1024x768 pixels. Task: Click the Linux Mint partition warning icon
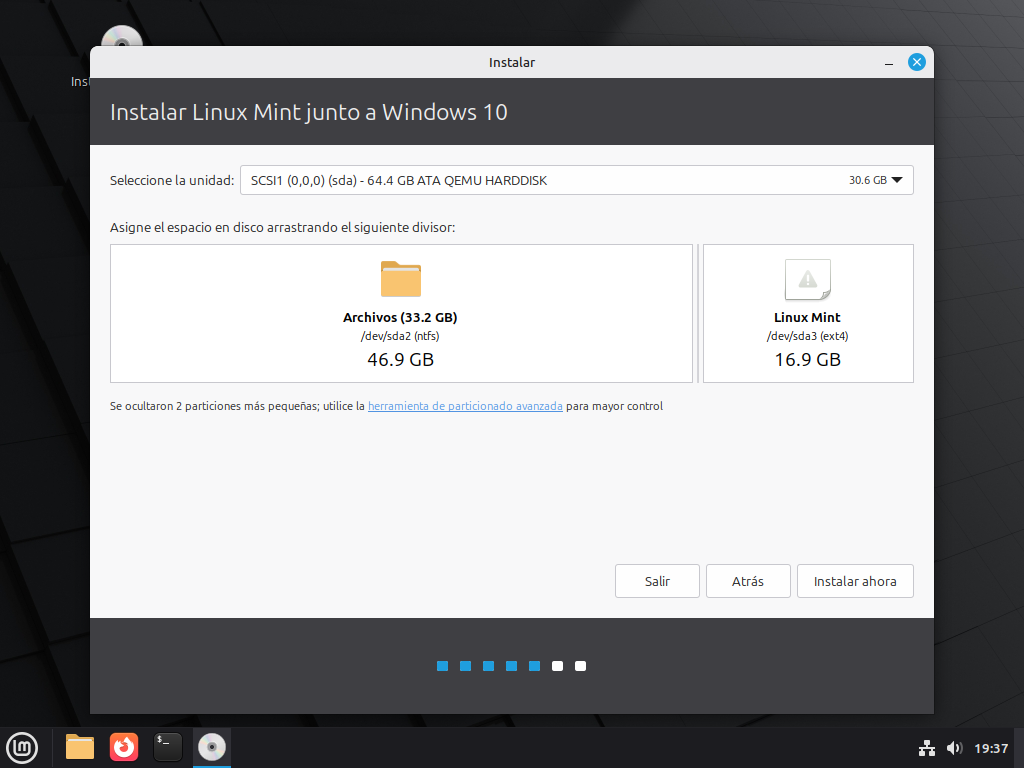tap(807, 280)
